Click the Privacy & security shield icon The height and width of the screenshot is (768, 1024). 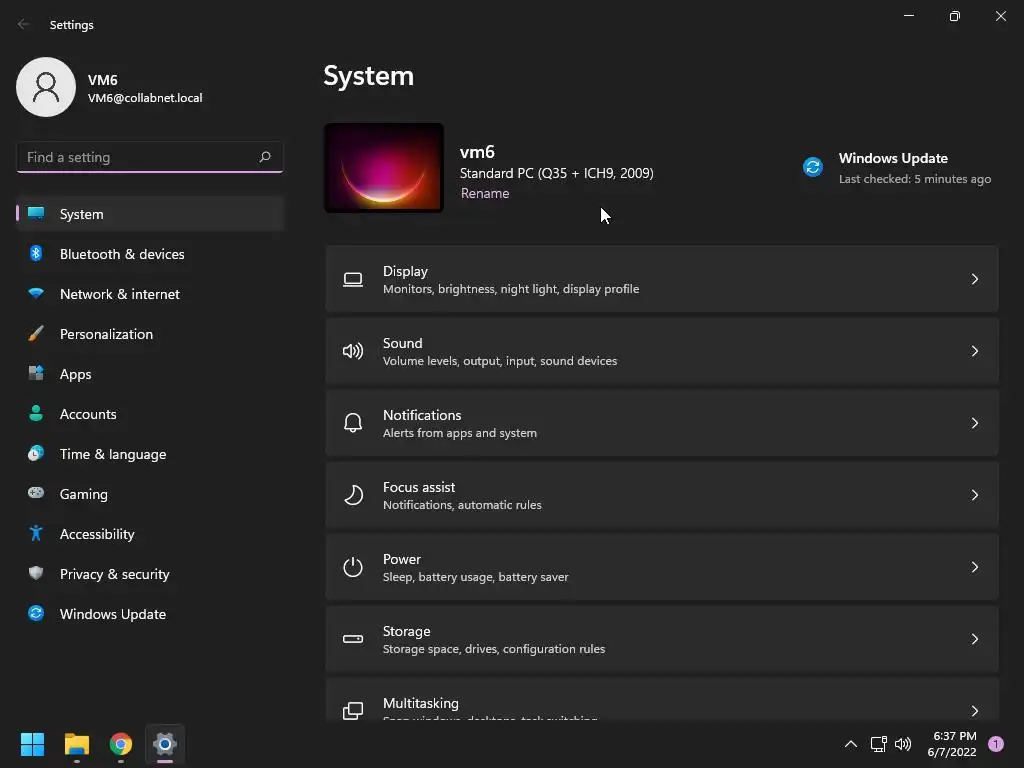[x=36, y=573]
